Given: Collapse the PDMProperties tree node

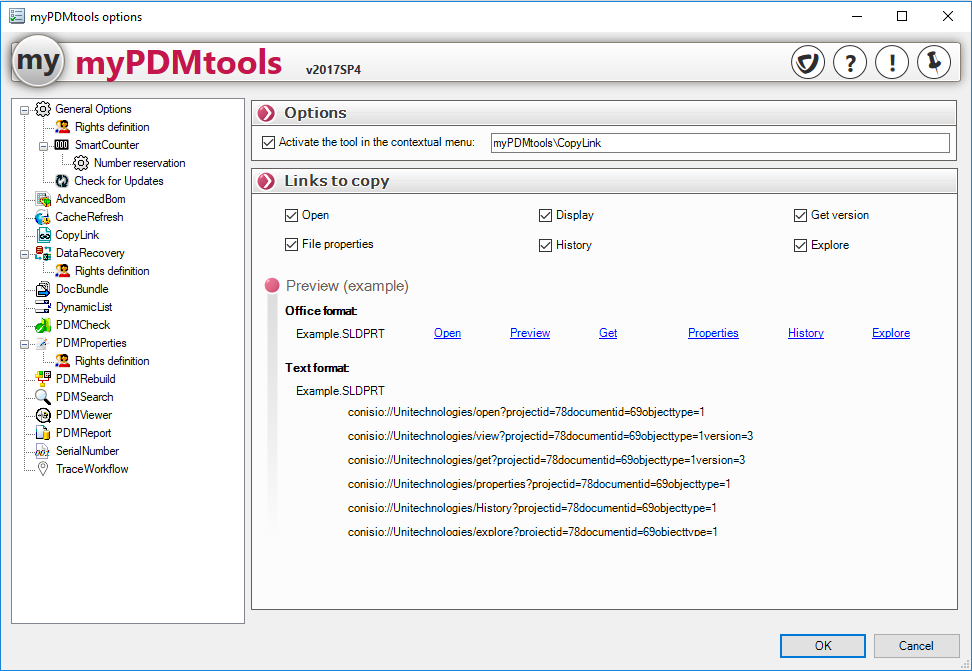Looking at the screenshot, I should point(24,343).
